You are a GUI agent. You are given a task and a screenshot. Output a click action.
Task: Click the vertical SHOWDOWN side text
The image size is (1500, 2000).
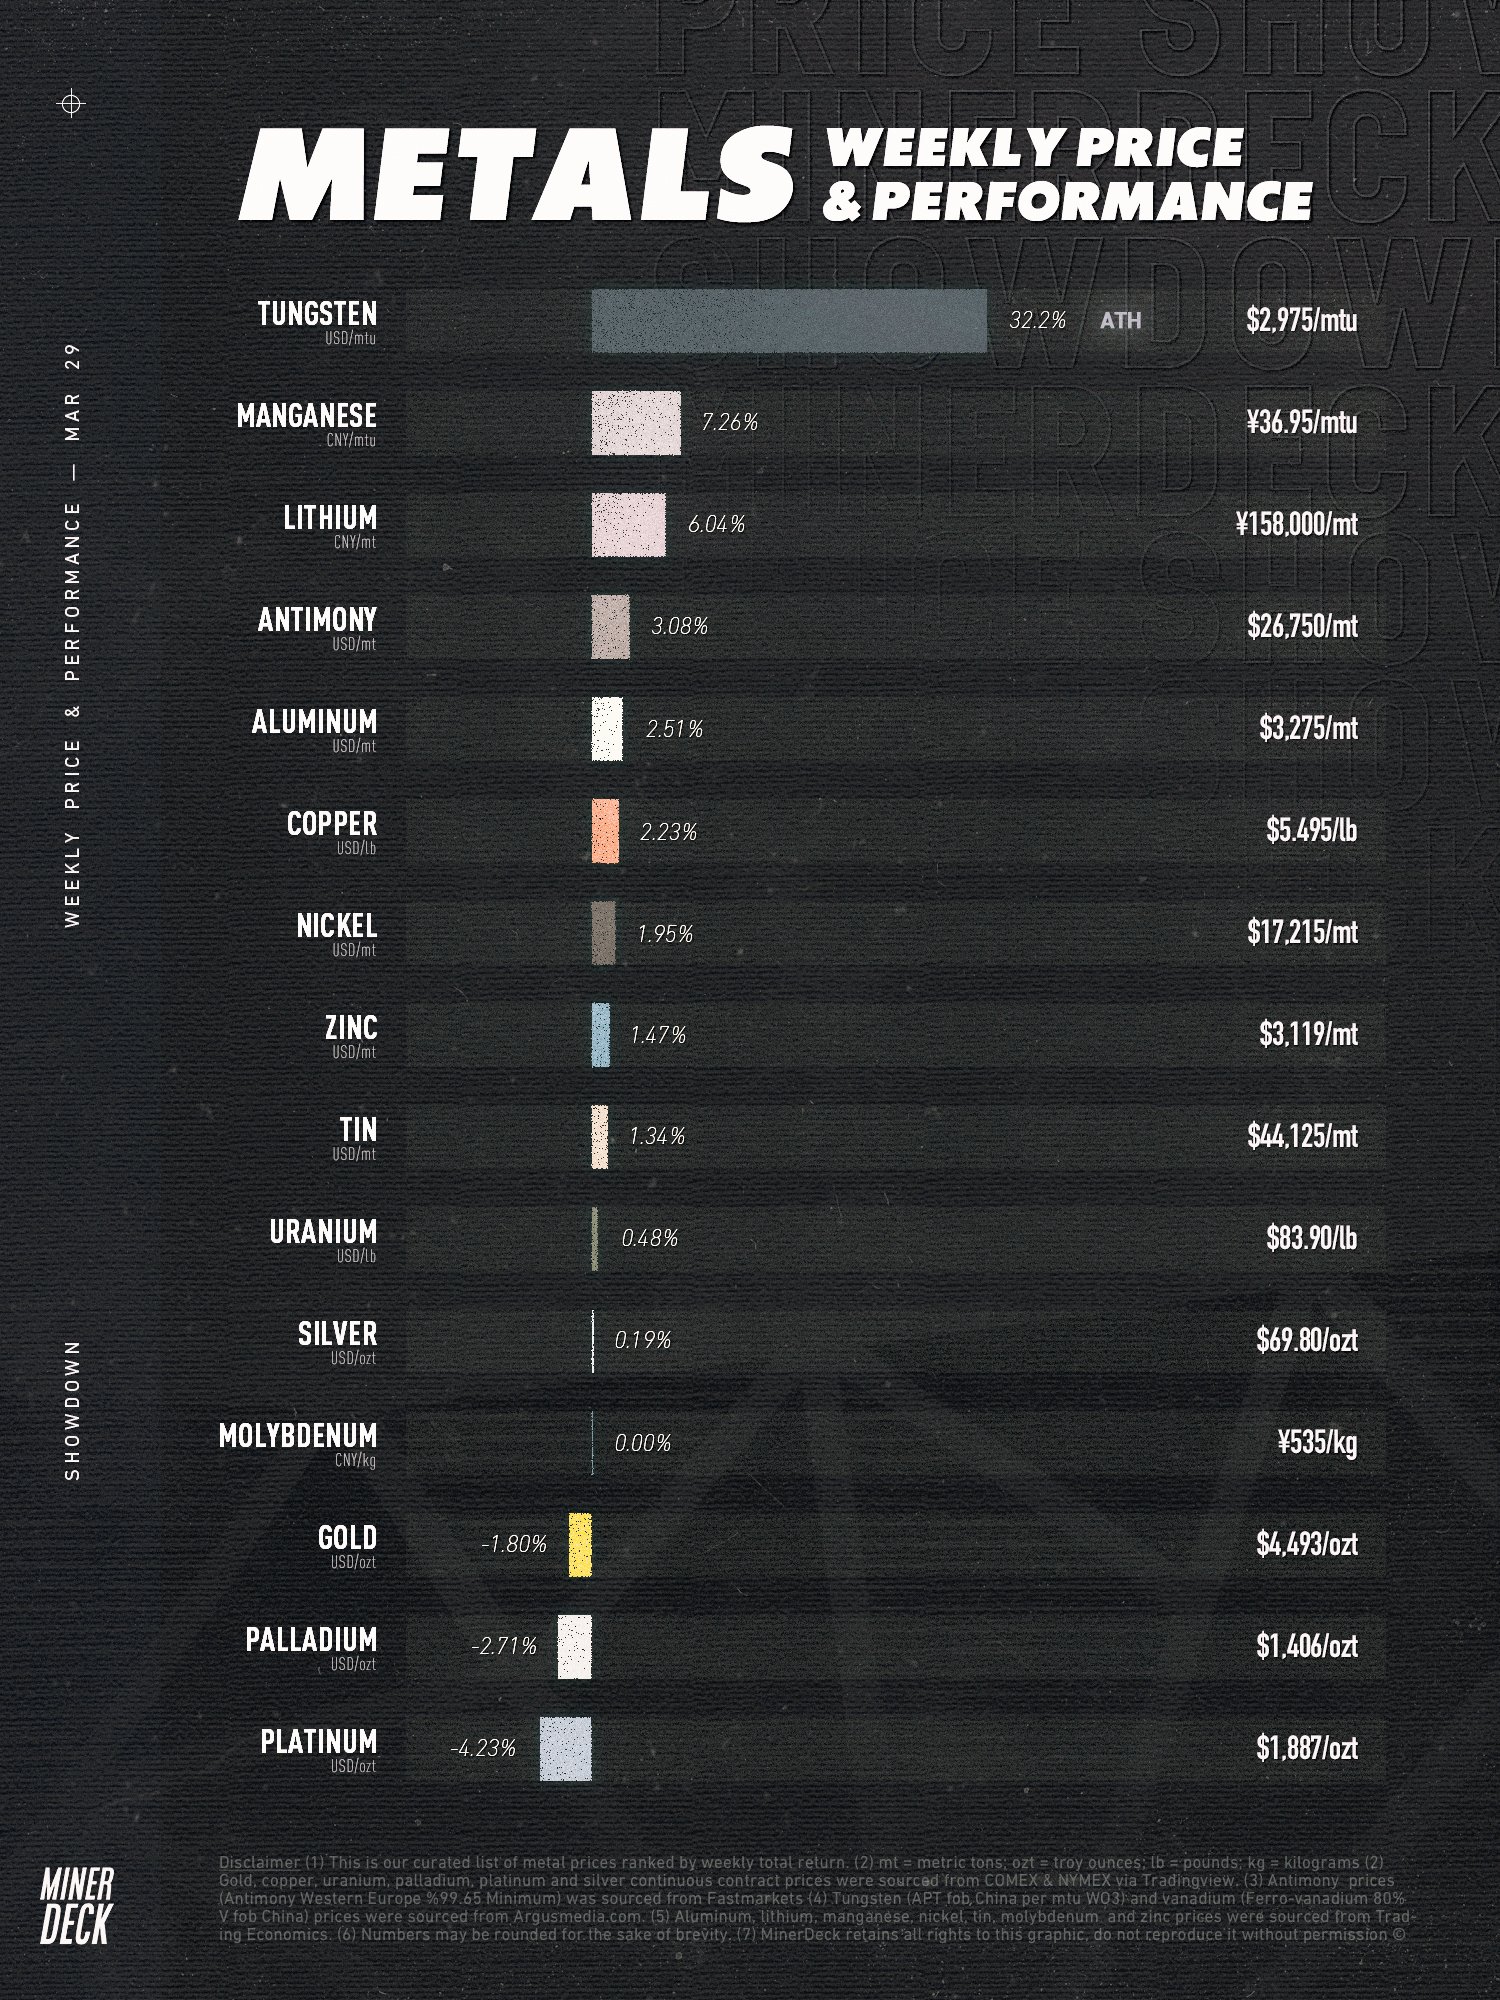(x=72, y=1409)
